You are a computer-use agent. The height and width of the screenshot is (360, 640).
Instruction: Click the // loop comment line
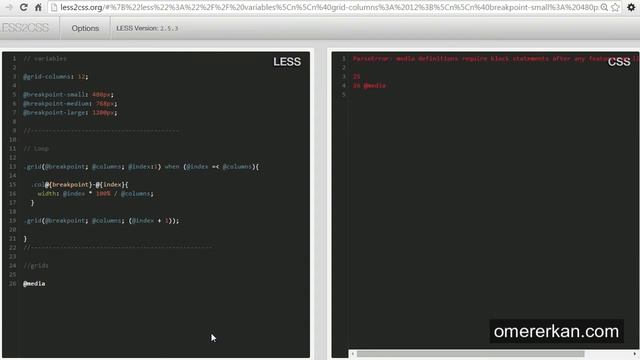36,149
